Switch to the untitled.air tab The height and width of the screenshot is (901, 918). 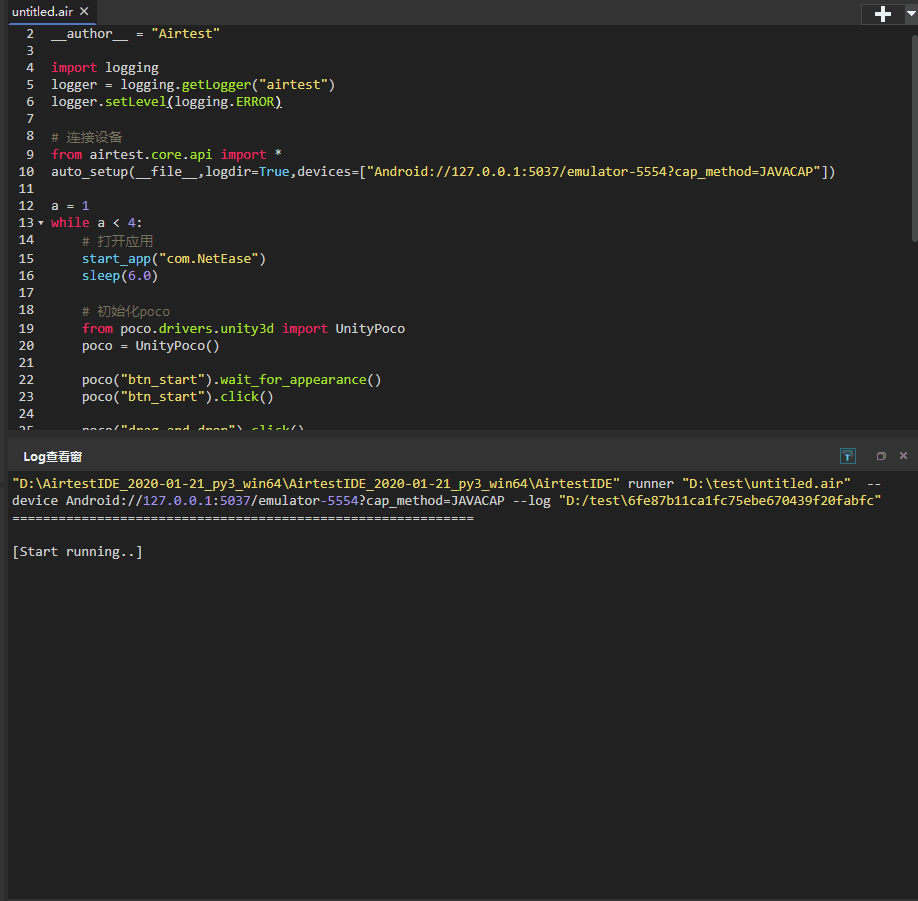click(x=42, y=12)
